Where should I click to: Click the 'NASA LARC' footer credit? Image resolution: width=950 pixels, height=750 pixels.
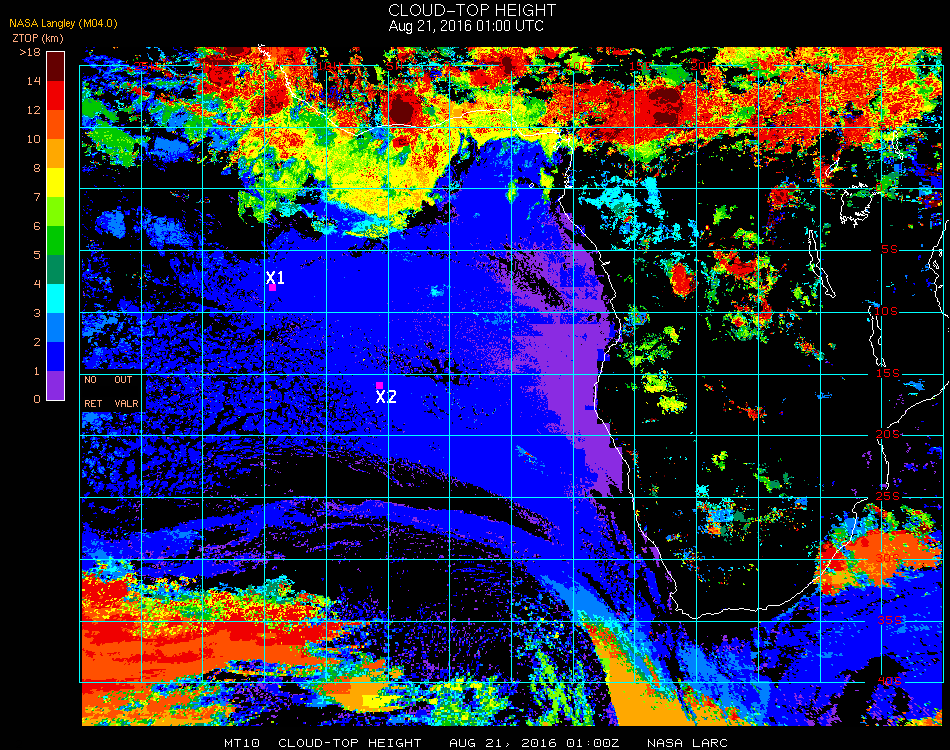(687, 743)
